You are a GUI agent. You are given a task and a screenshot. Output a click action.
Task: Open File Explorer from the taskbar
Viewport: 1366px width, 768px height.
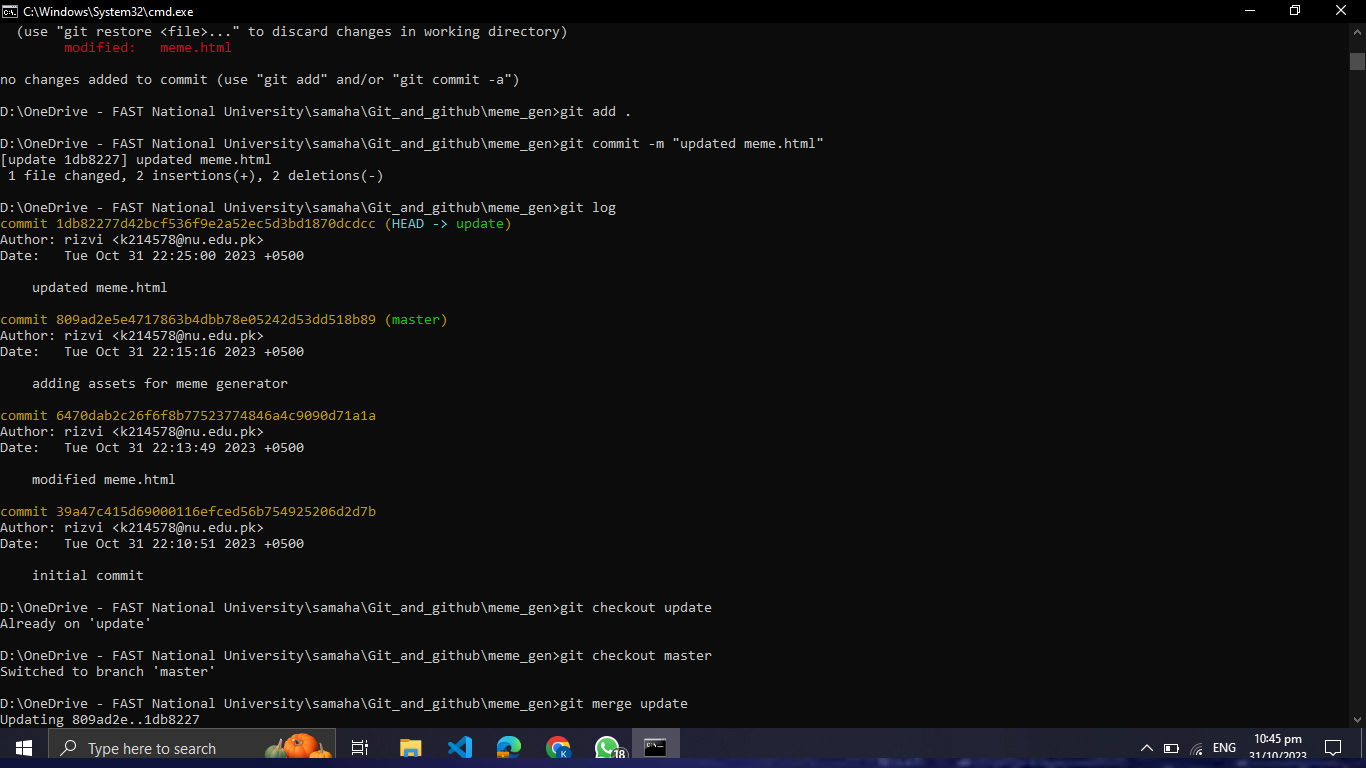pyautogui.click(x=410, y=747)
